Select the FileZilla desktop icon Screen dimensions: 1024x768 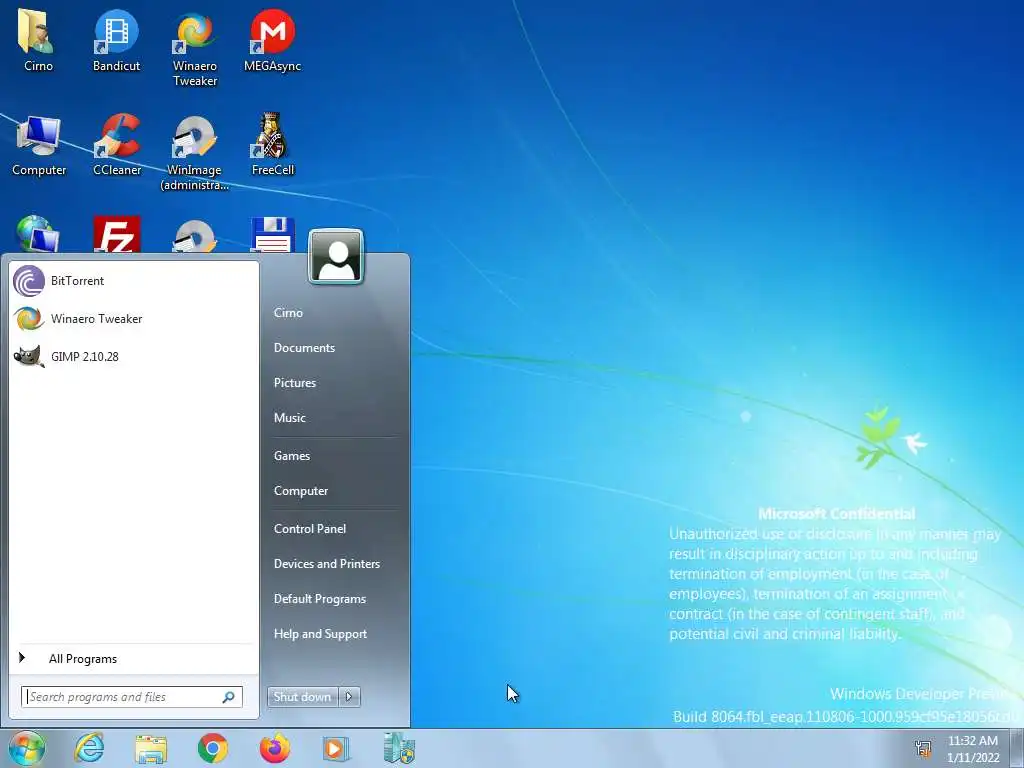click(x=117, y=234)
